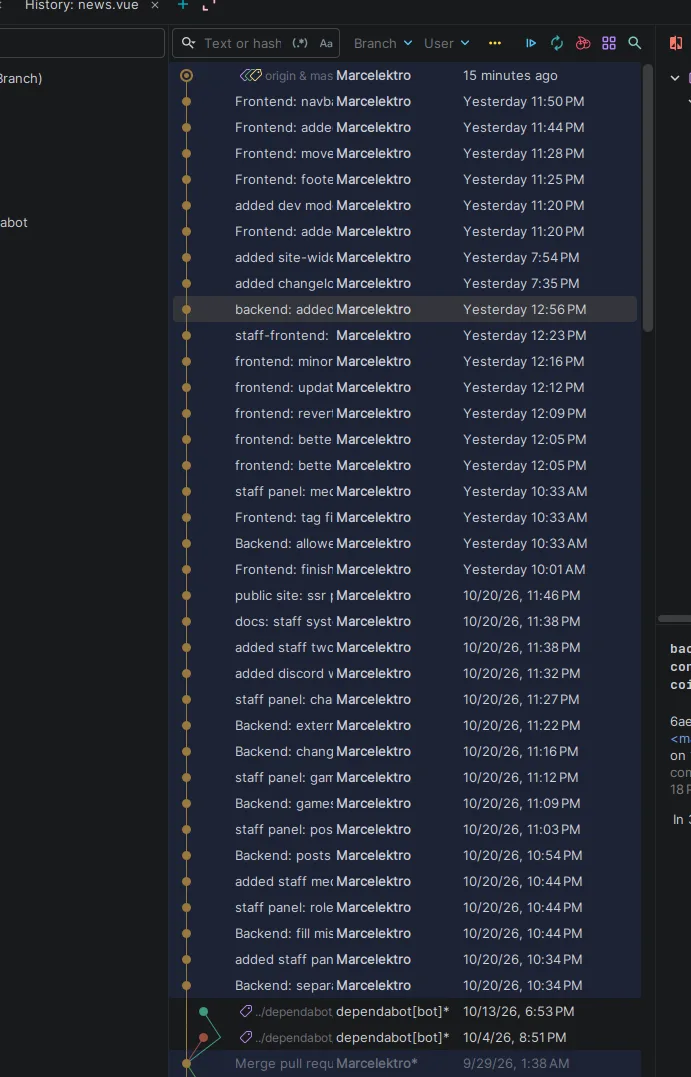Select the 'origin & mas' commit from 15 minutes ago
691x1077 pixels.
[x=405, y=76]
